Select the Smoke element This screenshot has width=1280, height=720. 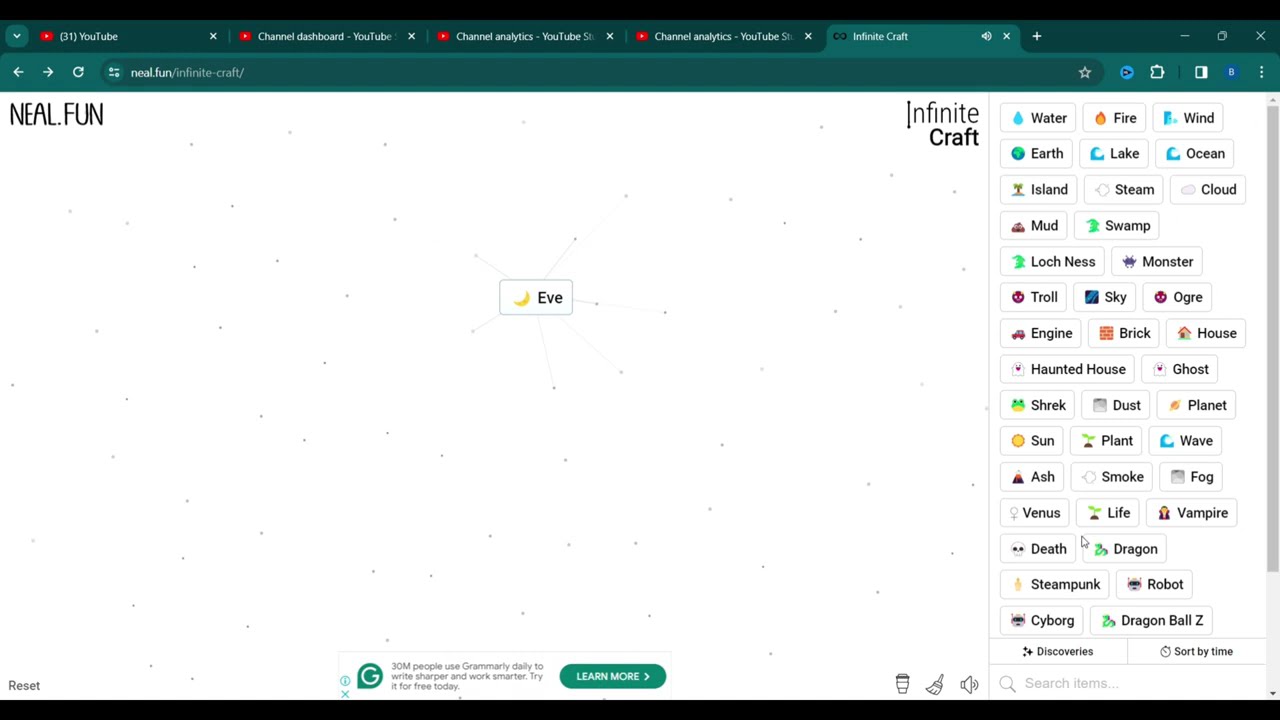[1112, 477]
